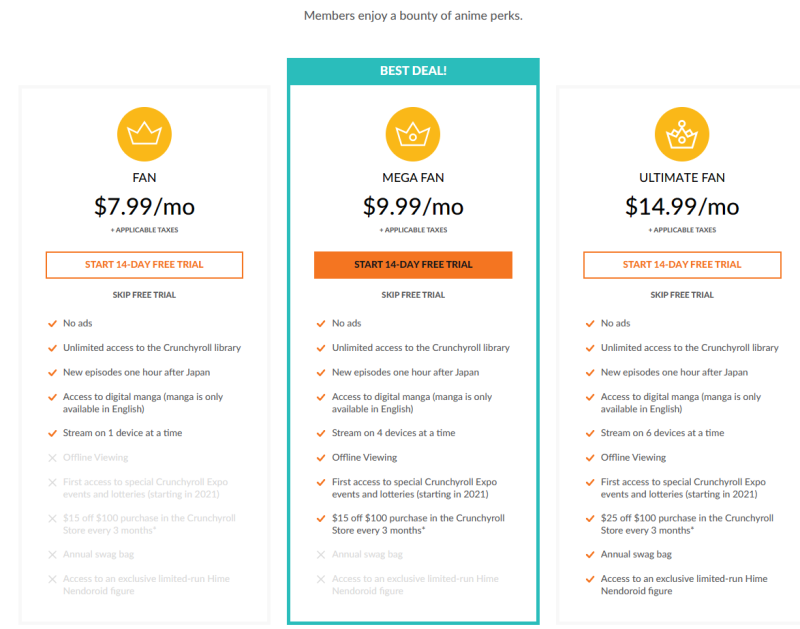Click the $14.99/mo Ultimate Fan price
Screen dimensions: 800x629
[682, 207]
